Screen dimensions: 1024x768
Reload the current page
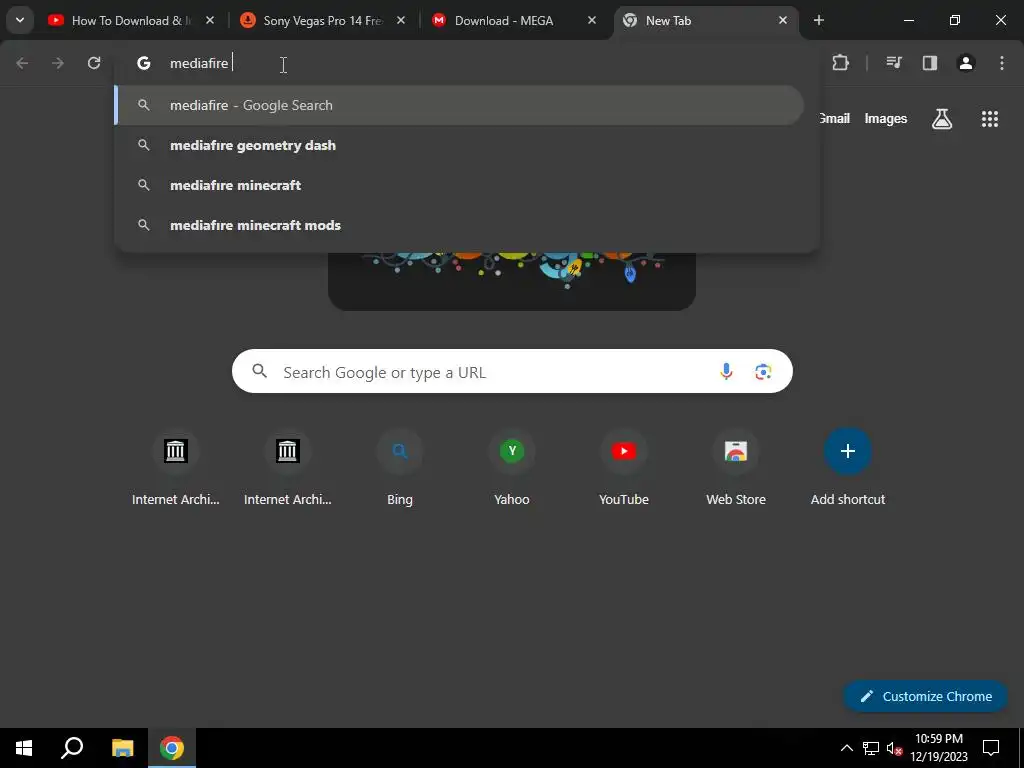[94, 63]
